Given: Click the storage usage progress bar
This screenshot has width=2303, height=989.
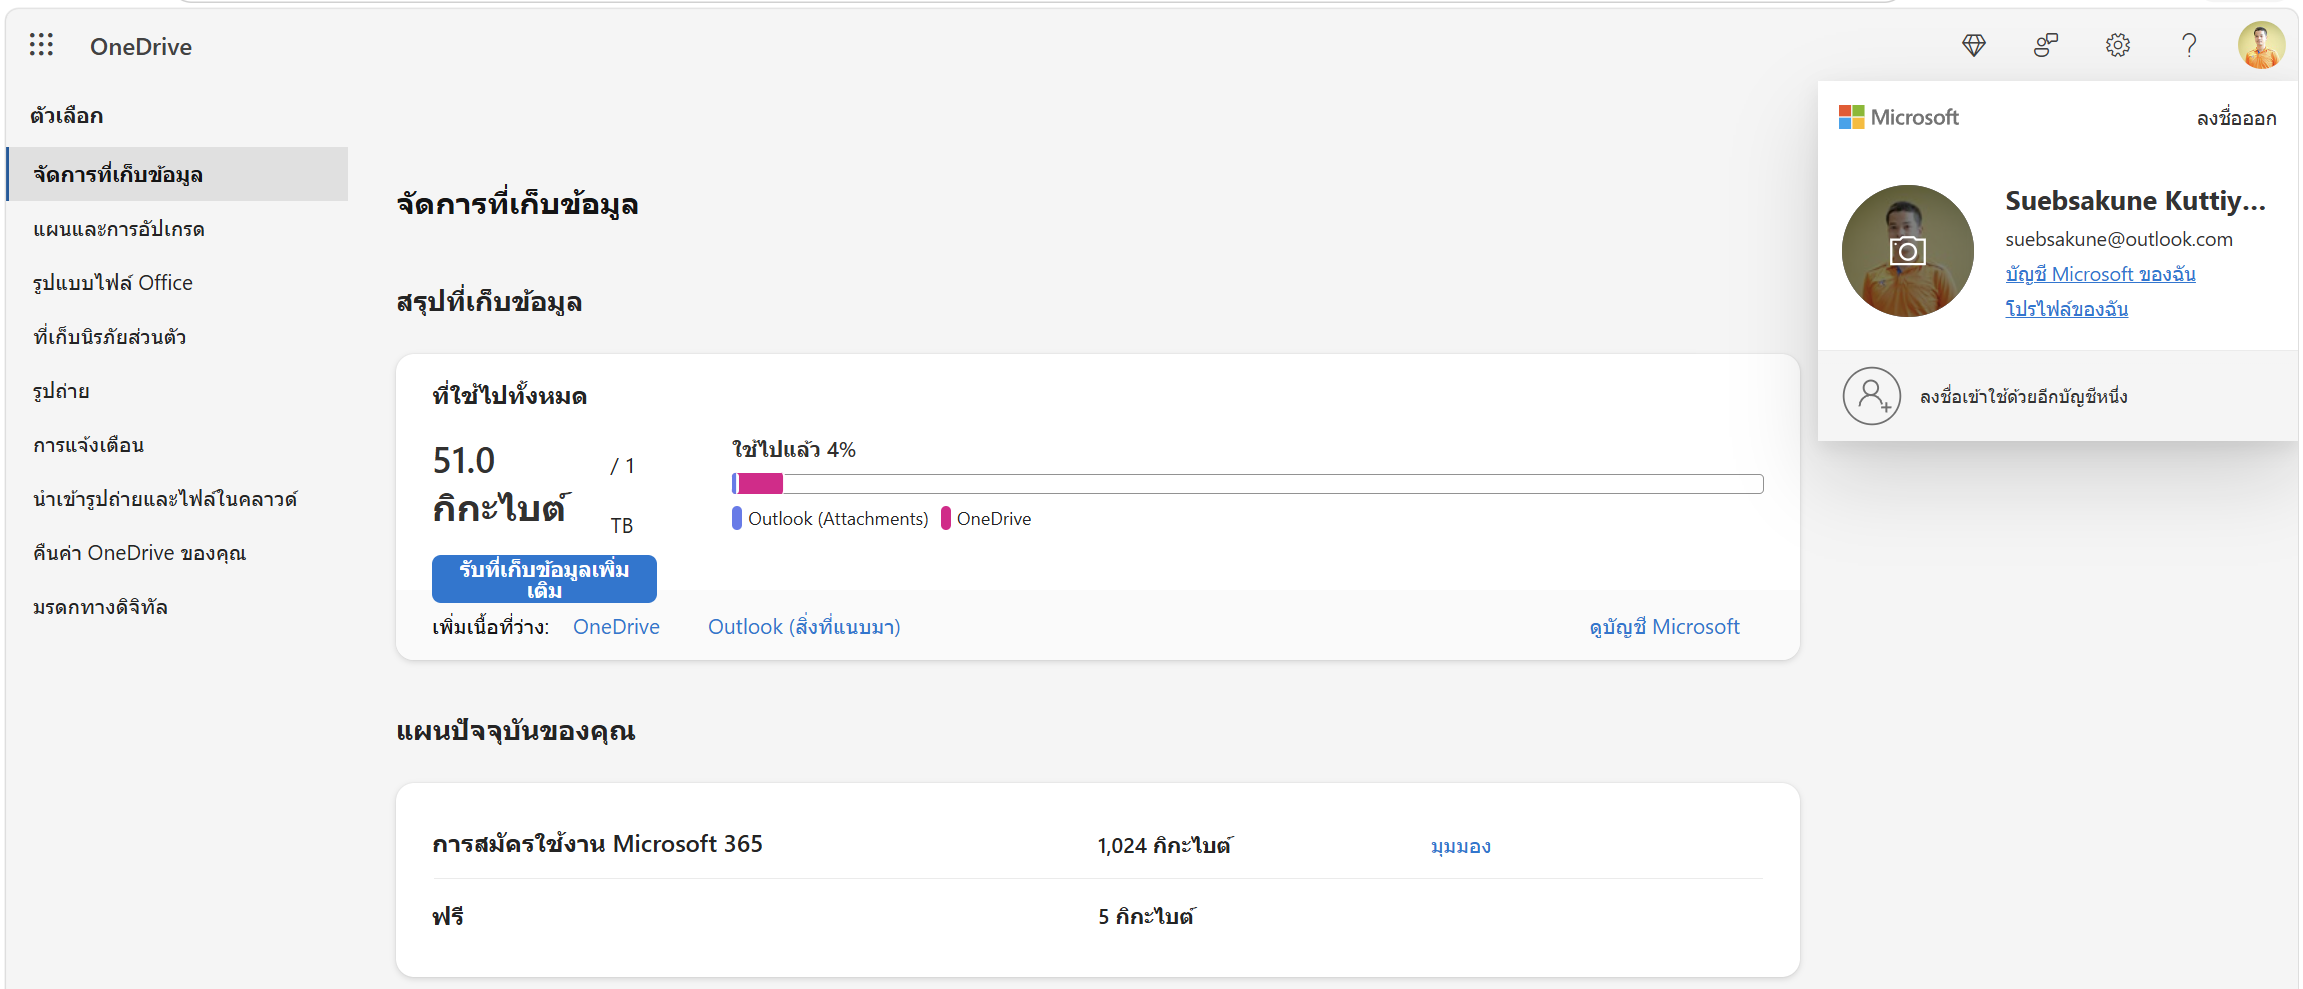Looking at the screenshot, I should pos(1247,484).
